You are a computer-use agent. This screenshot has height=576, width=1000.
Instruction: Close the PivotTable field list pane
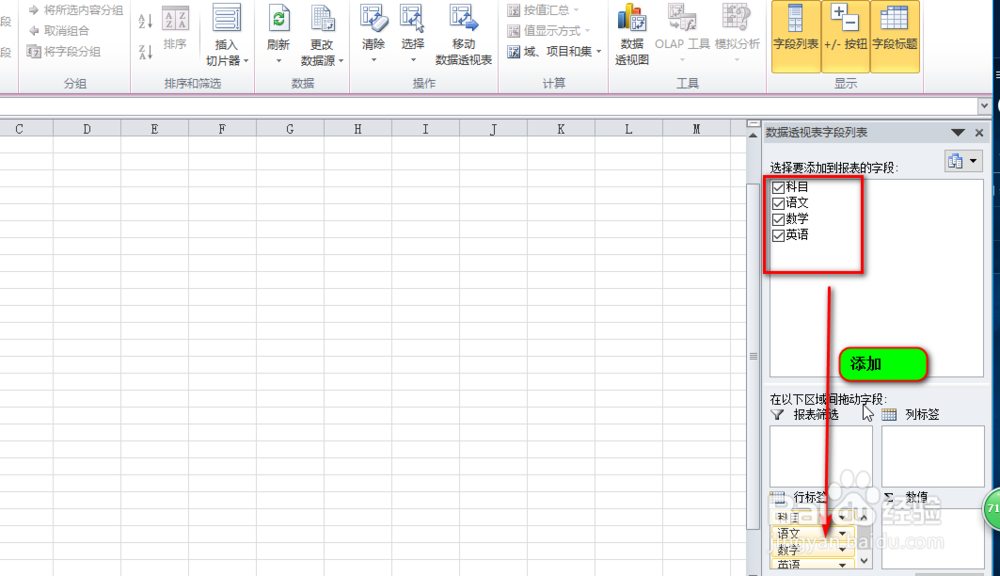pos(980,133)
